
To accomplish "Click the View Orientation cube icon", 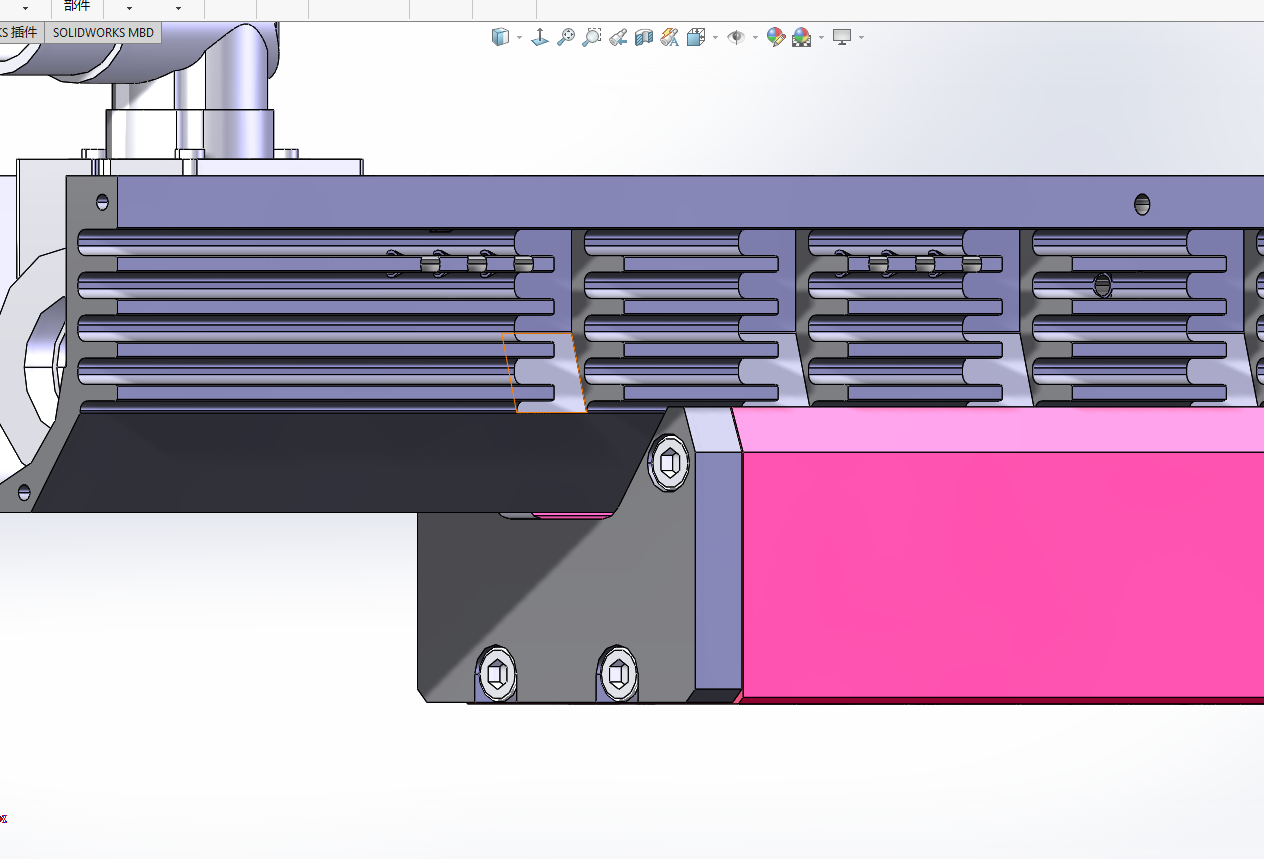I will [696, 38].
